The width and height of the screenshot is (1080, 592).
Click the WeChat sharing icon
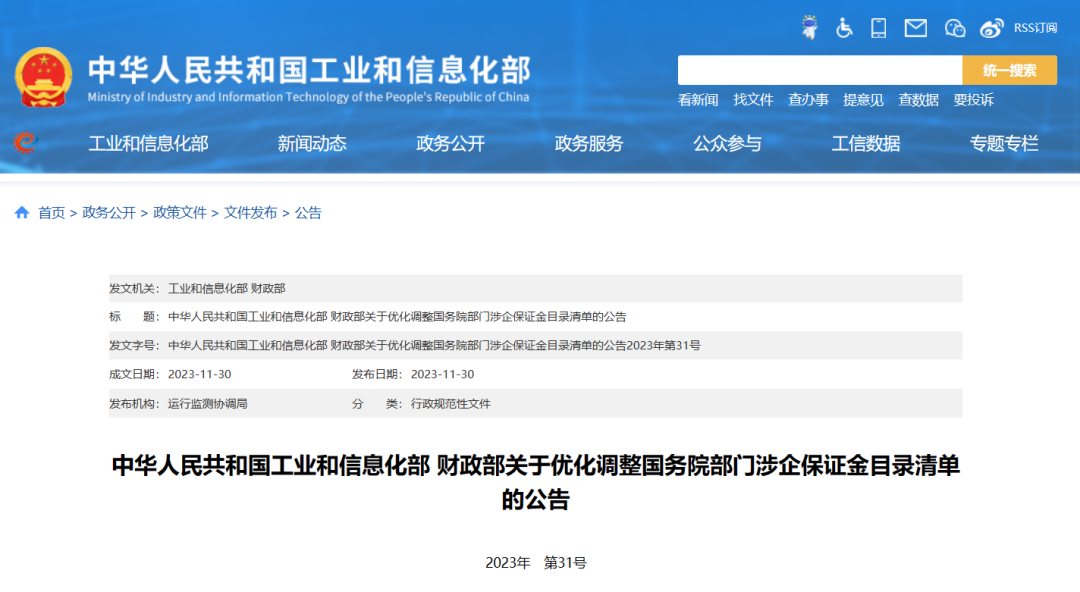tap(954, 28)
